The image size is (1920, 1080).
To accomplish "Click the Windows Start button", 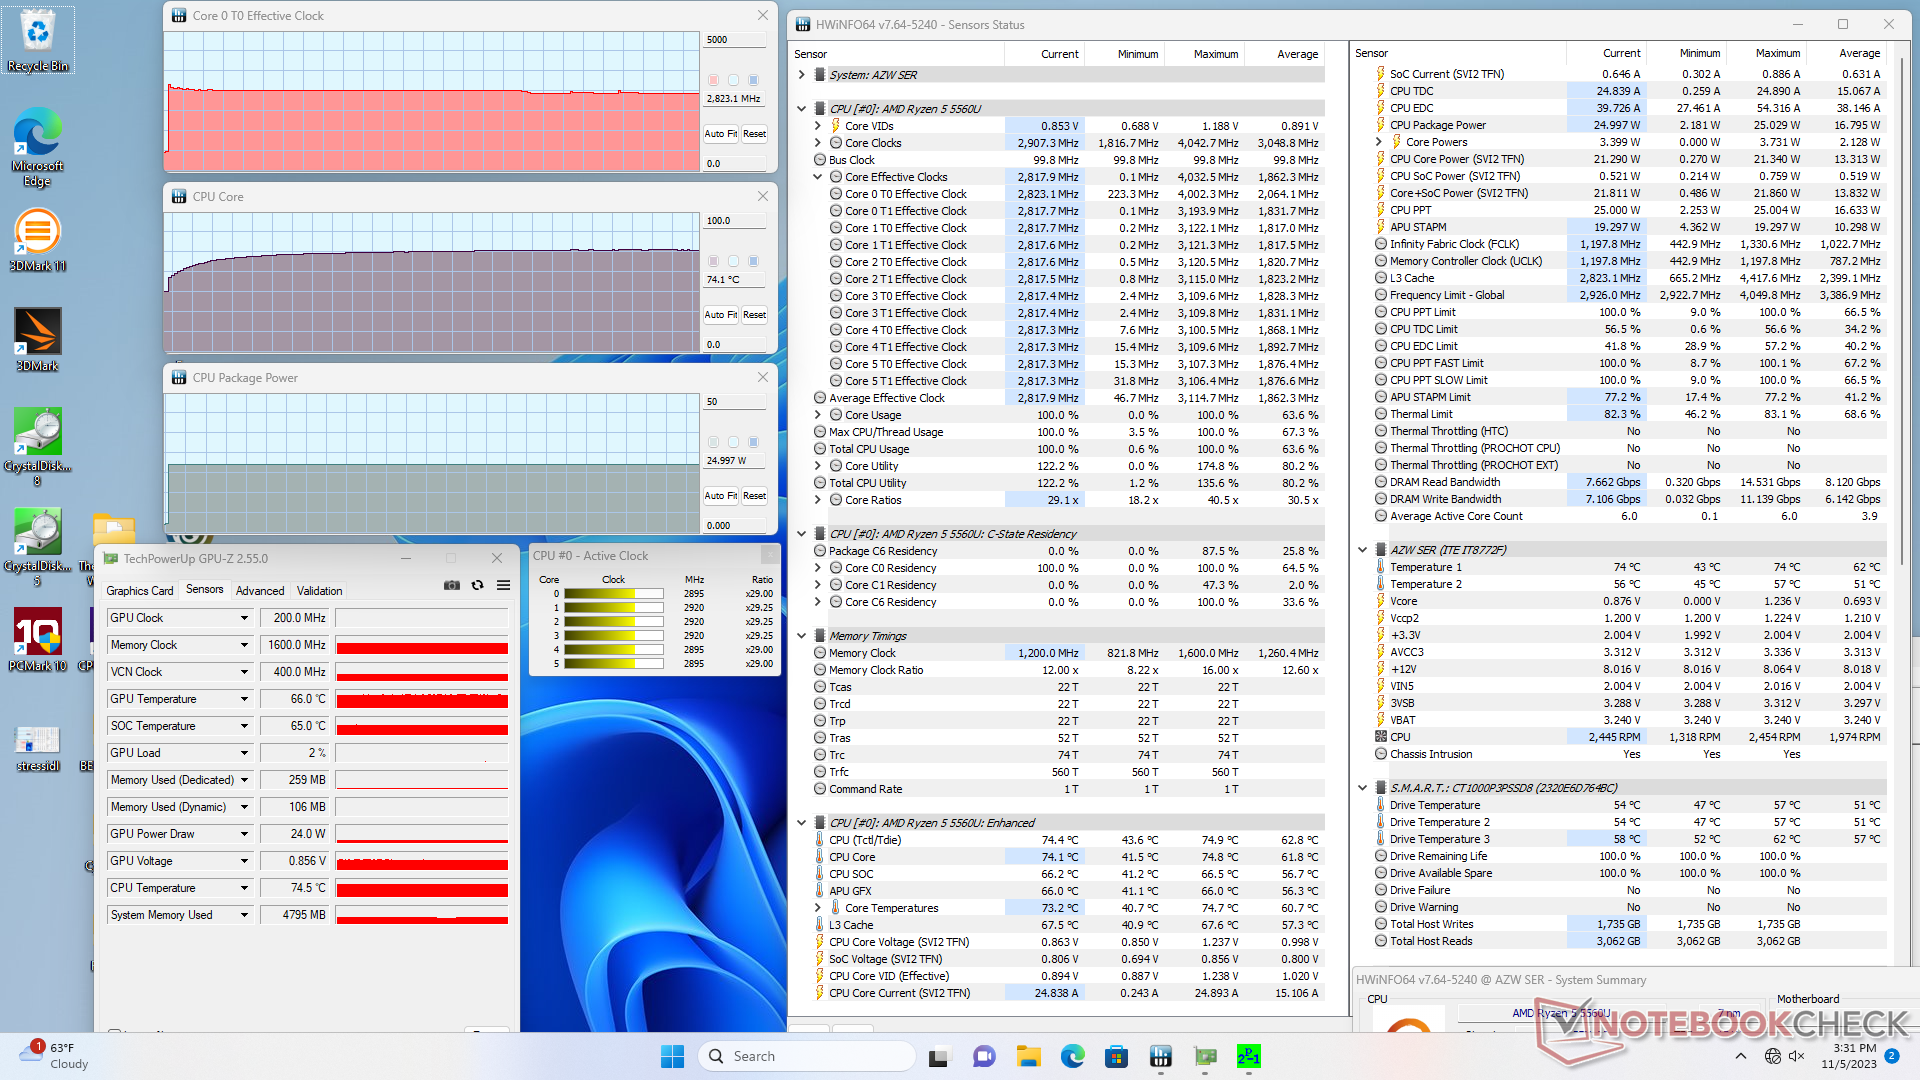I will 673,1056.
